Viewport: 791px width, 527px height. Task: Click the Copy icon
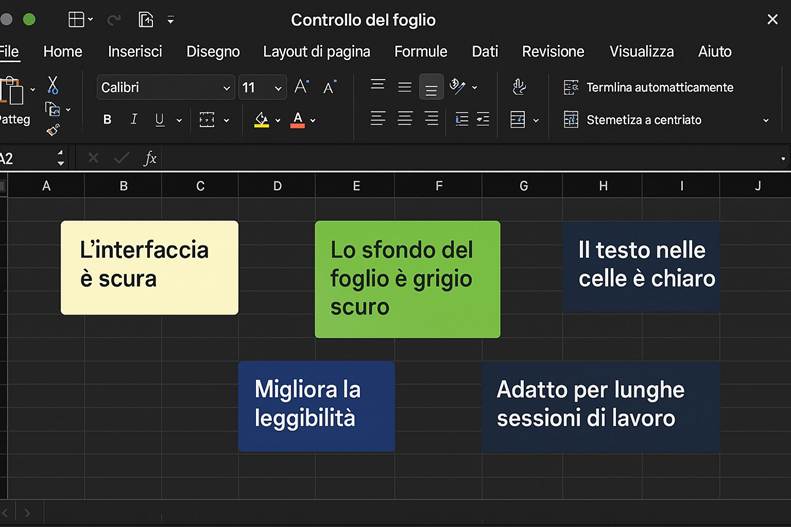pos(52,109)
